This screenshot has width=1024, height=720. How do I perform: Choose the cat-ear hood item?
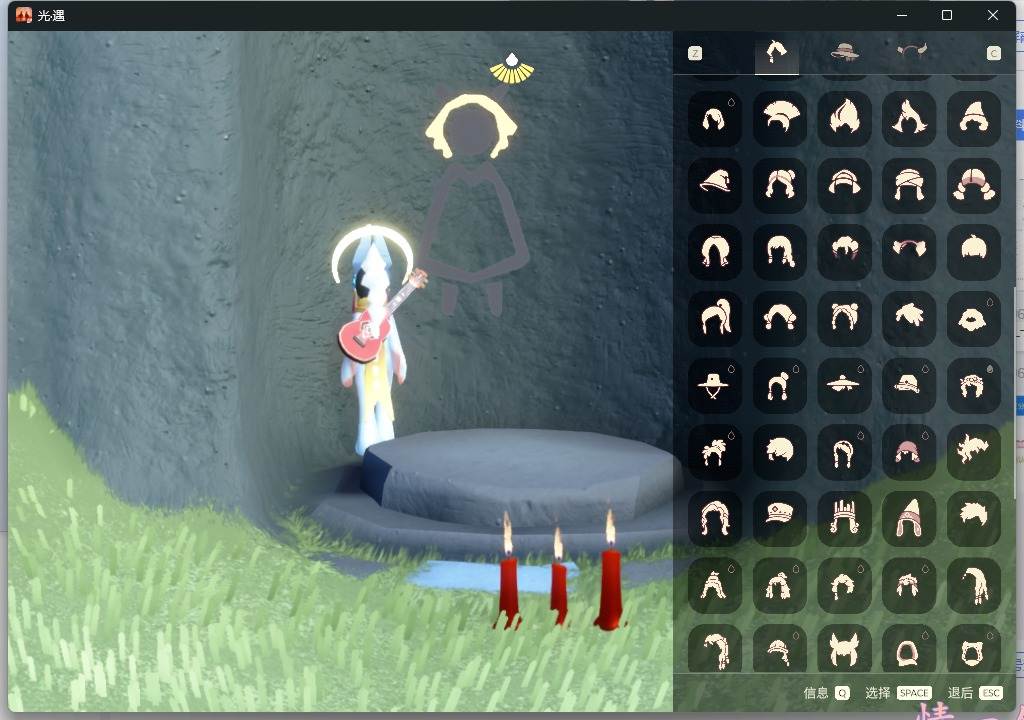974,650
